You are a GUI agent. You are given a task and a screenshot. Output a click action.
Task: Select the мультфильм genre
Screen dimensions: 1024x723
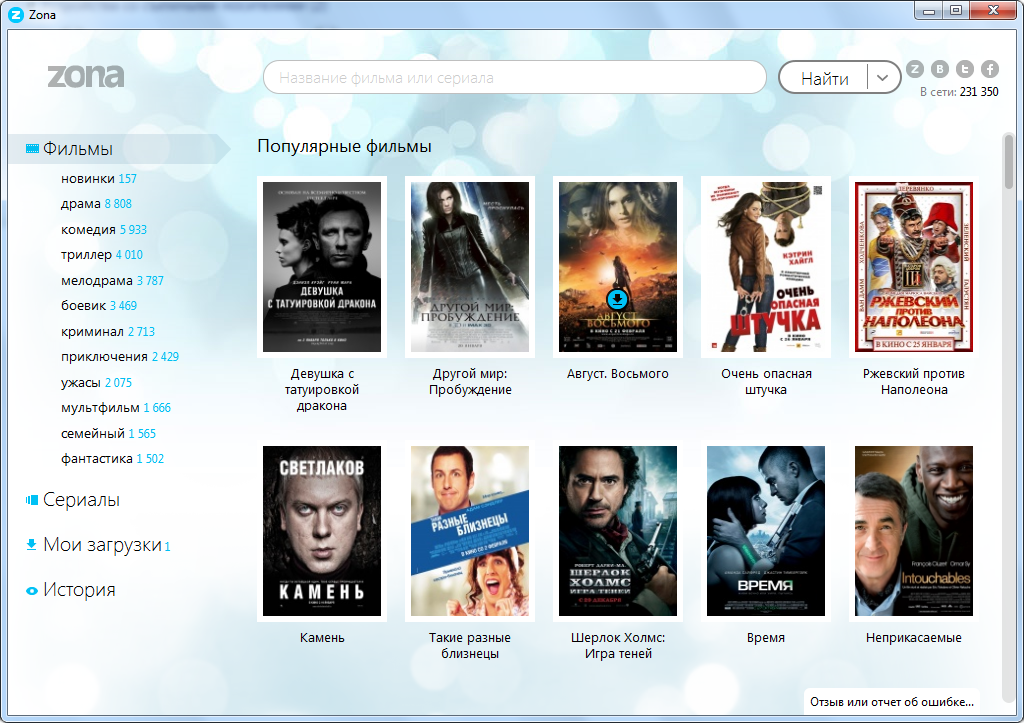[116, 408]
